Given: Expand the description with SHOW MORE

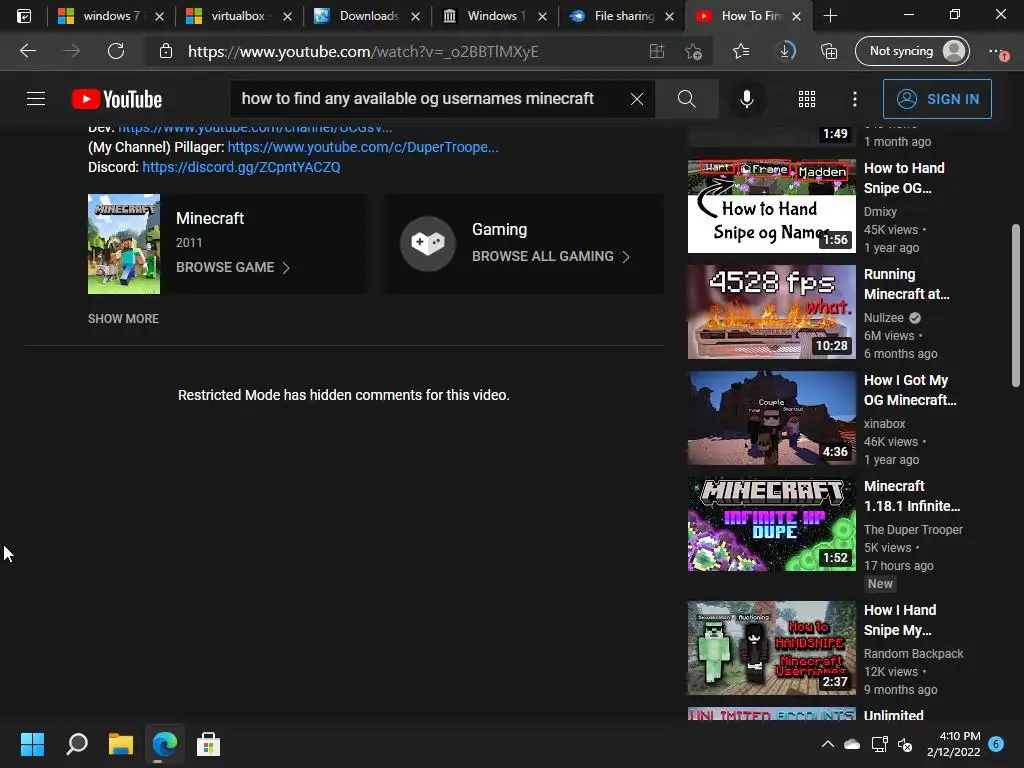Looking at the screenshot, I should (123, 319).
